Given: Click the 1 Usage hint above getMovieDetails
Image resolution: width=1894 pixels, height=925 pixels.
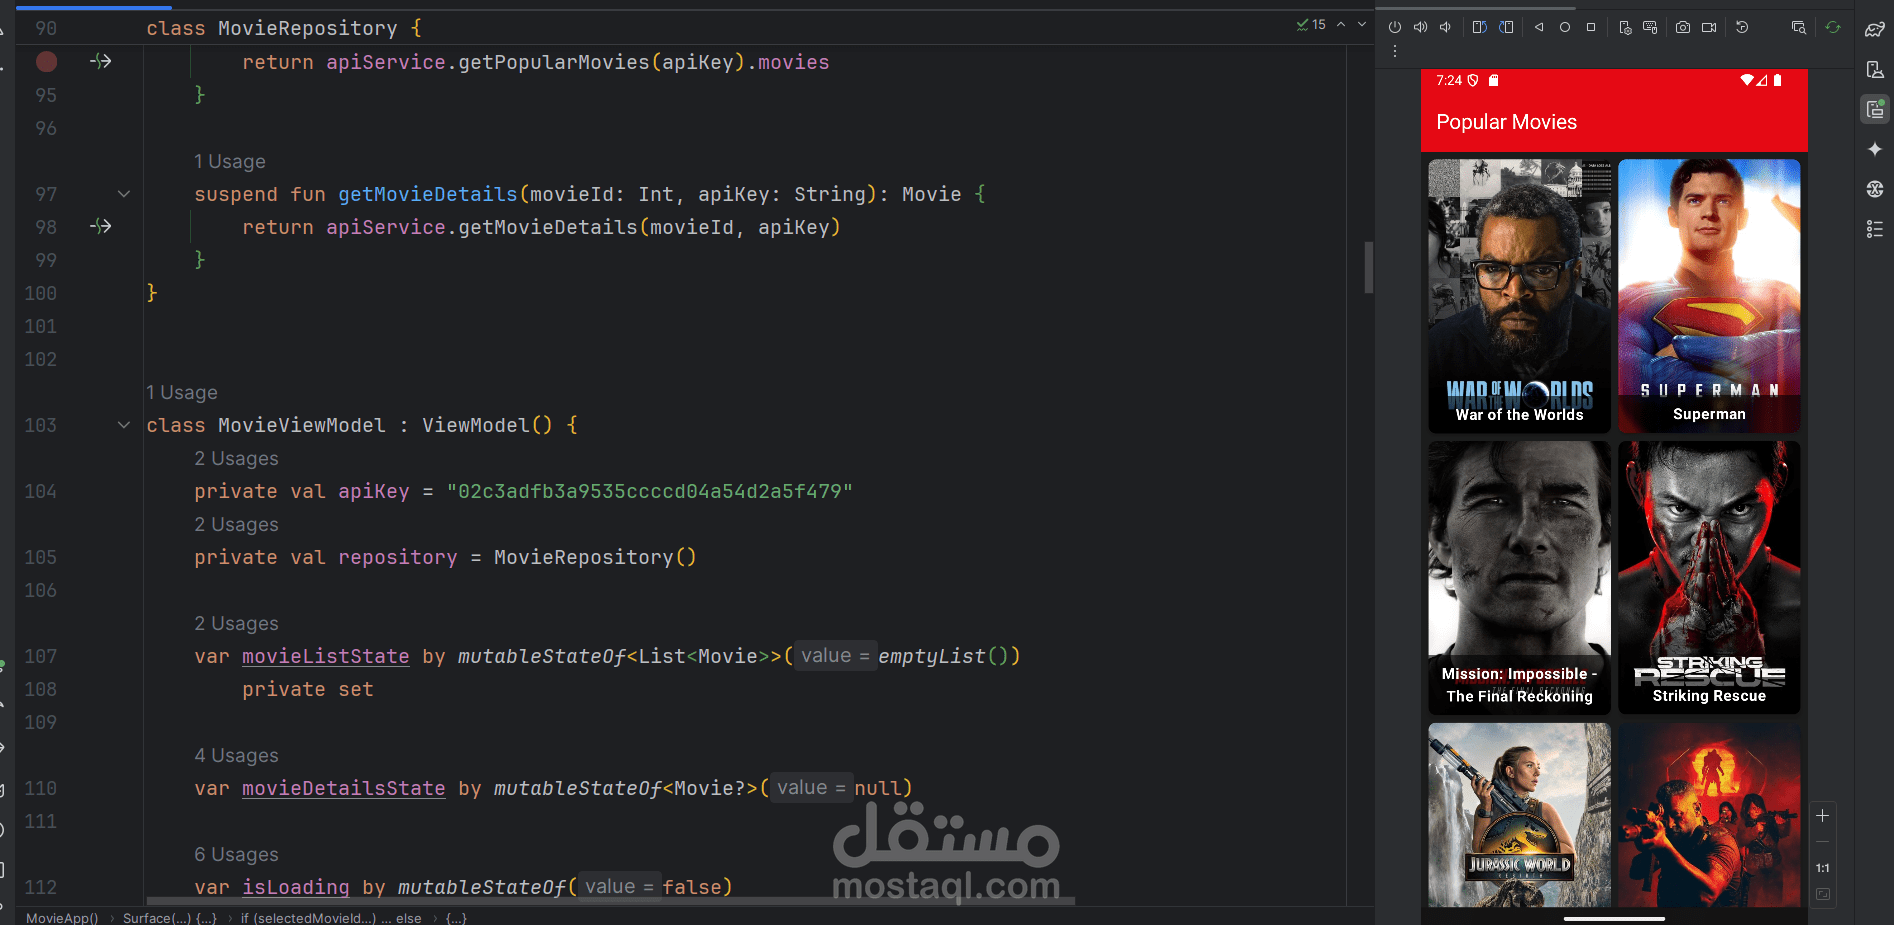Looking at the screenshot, I should (x=230, y=162).
